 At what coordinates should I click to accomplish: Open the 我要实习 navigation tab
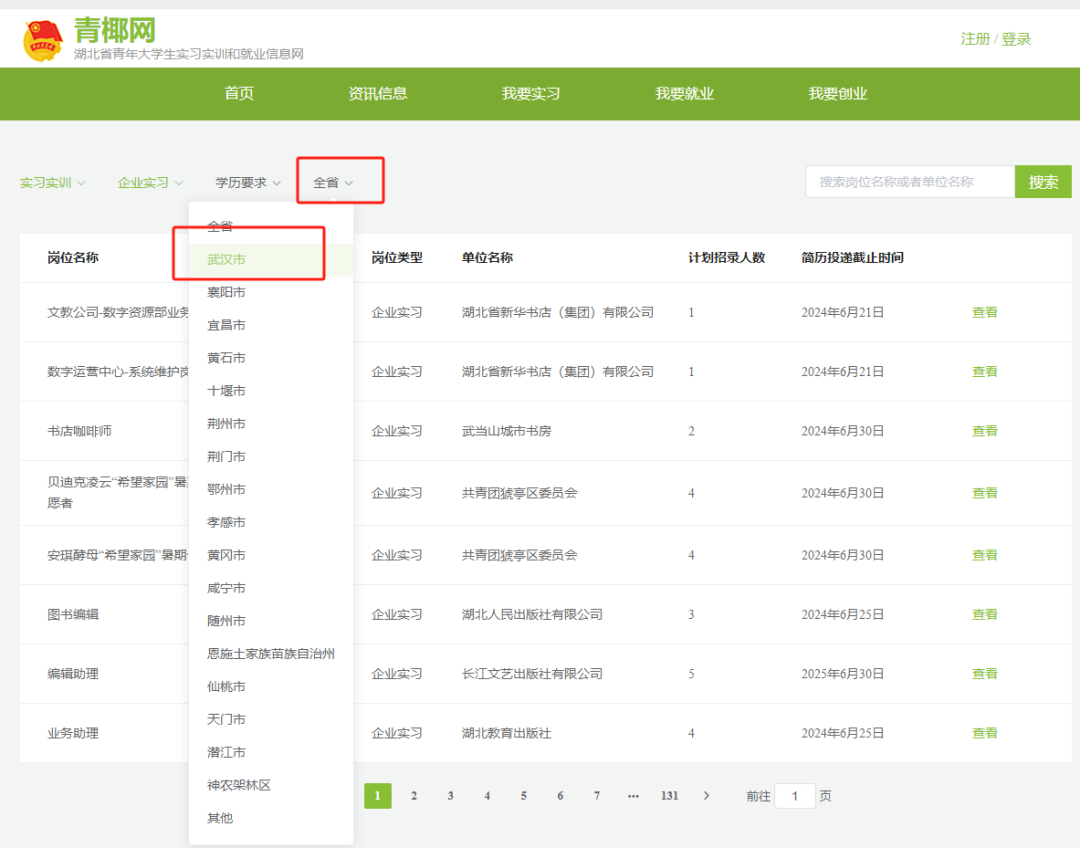[531, 94]
